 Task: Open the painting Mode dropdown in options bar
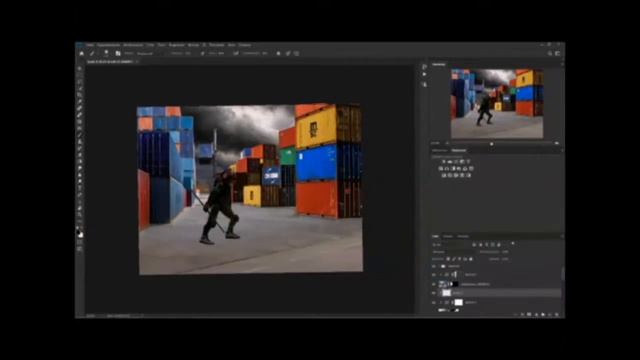point(149,53)
